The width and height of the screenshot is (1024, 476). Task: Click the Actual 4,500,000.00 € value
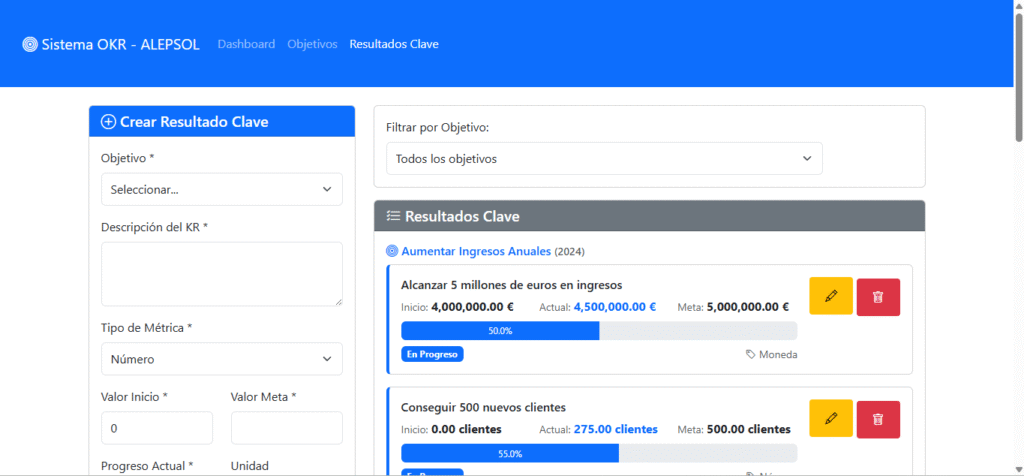(615, 307)
